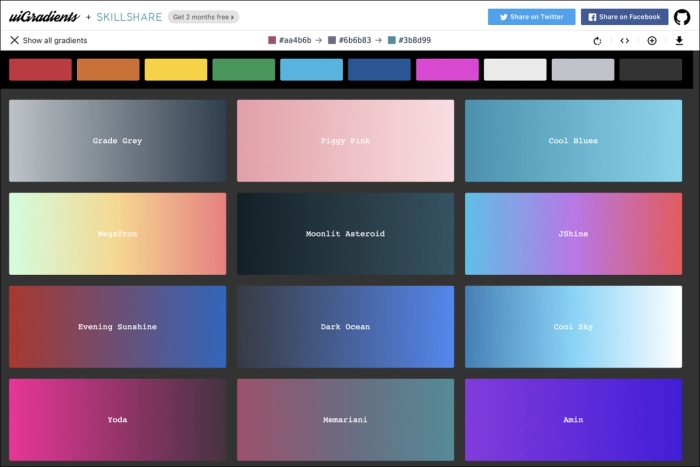Filter gradients by light blue color

[x=312, y=70]
